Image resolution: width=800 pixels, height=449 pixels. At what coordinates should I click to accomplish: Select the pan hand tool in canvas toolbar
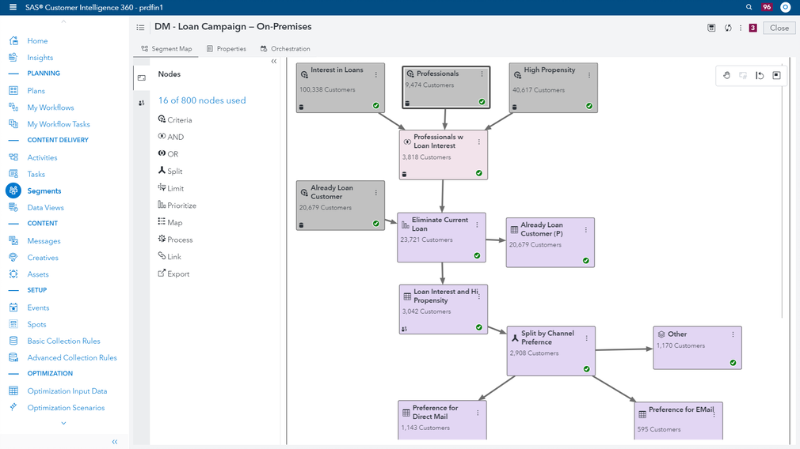(x=727, y=75)
